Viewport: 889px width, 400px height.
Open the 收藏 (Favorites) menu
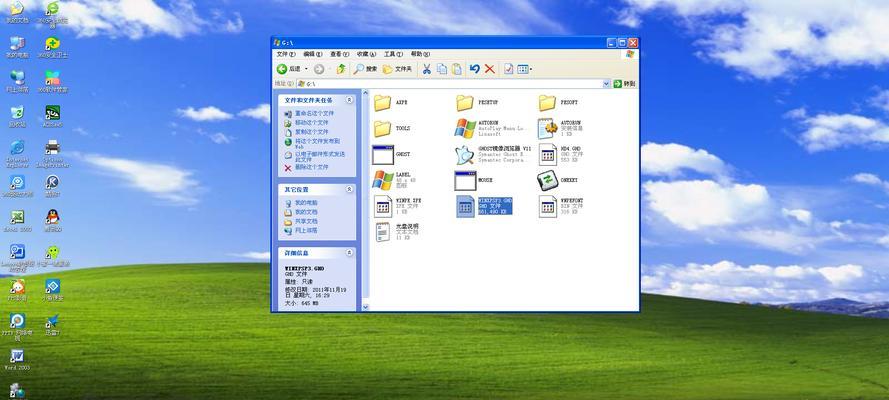pyautogui.click(x=366, y=54)
